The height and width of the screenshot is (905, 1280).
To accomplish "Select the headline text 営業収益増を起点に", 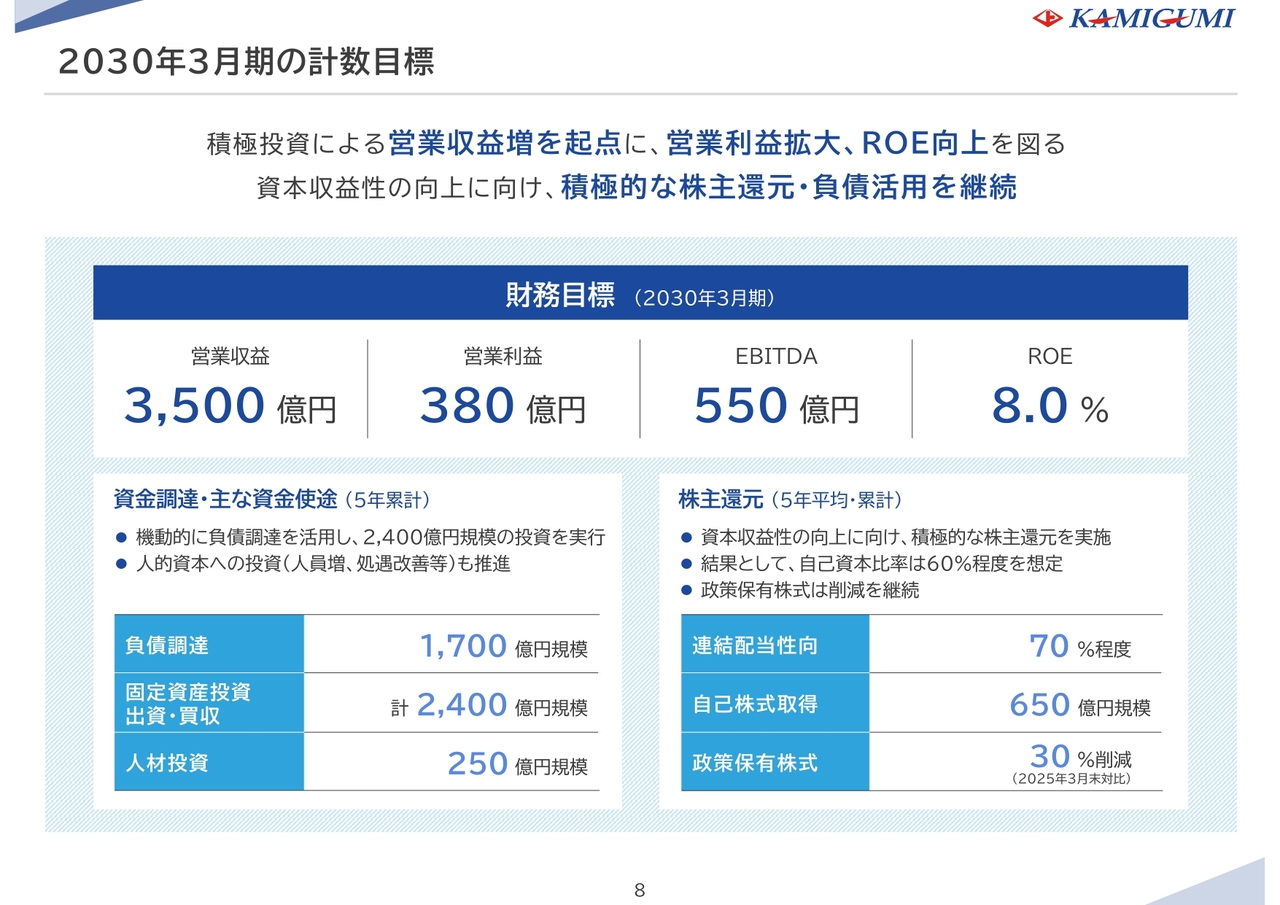I will pos(518,144).
